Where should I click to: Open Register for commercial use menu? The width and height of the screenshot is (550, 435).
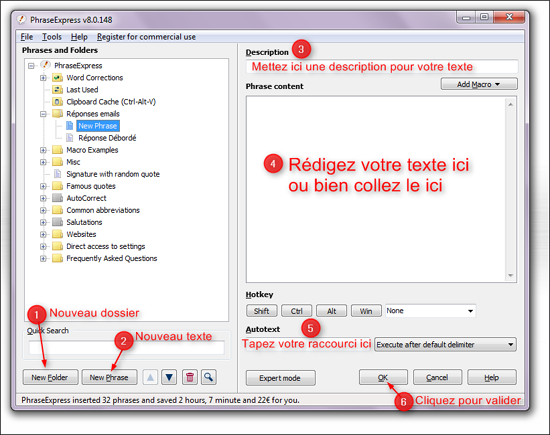pos(146,37)
